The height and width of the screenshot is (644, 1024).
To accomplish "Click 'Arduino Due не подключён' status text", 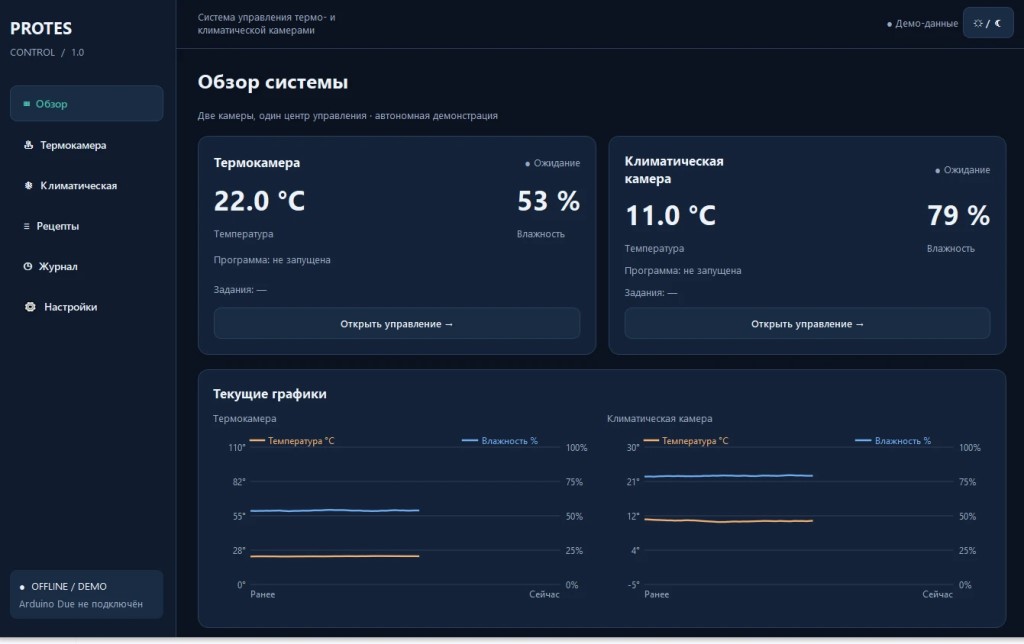I will point(81,604).
